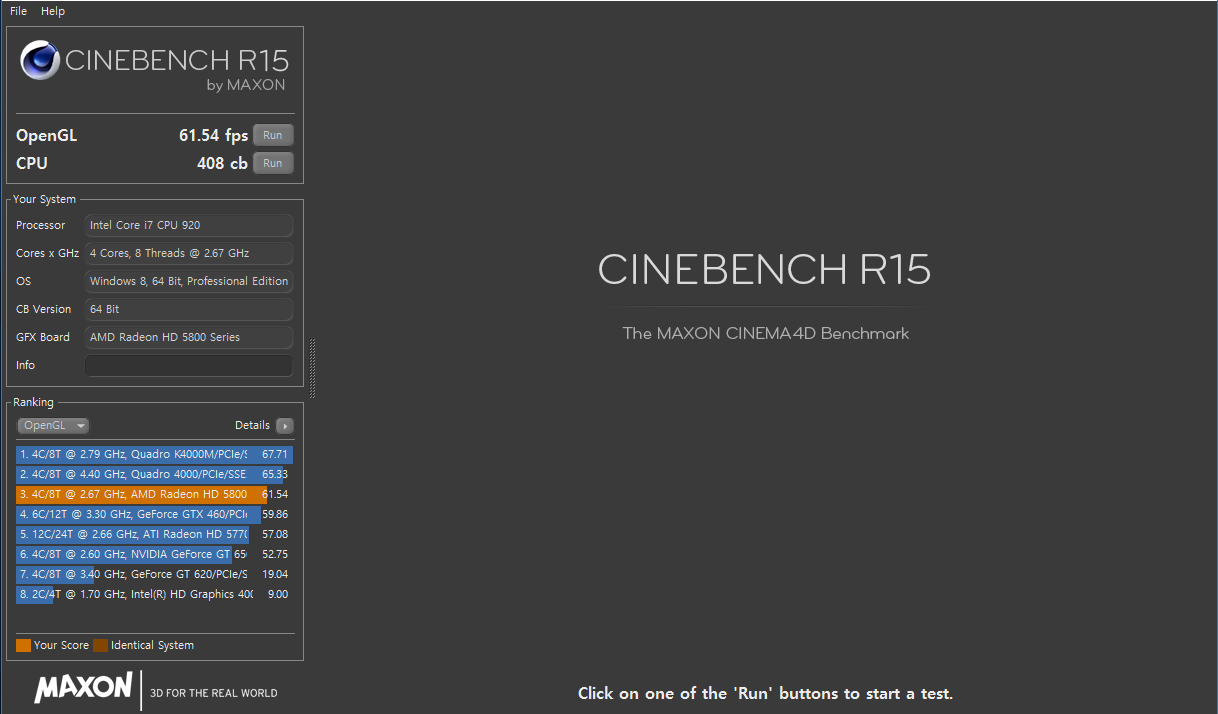Click the 19.04 score in ranking
This screenshot has height=714, width=1218.
pyautogui.click(x=275, y=574)
